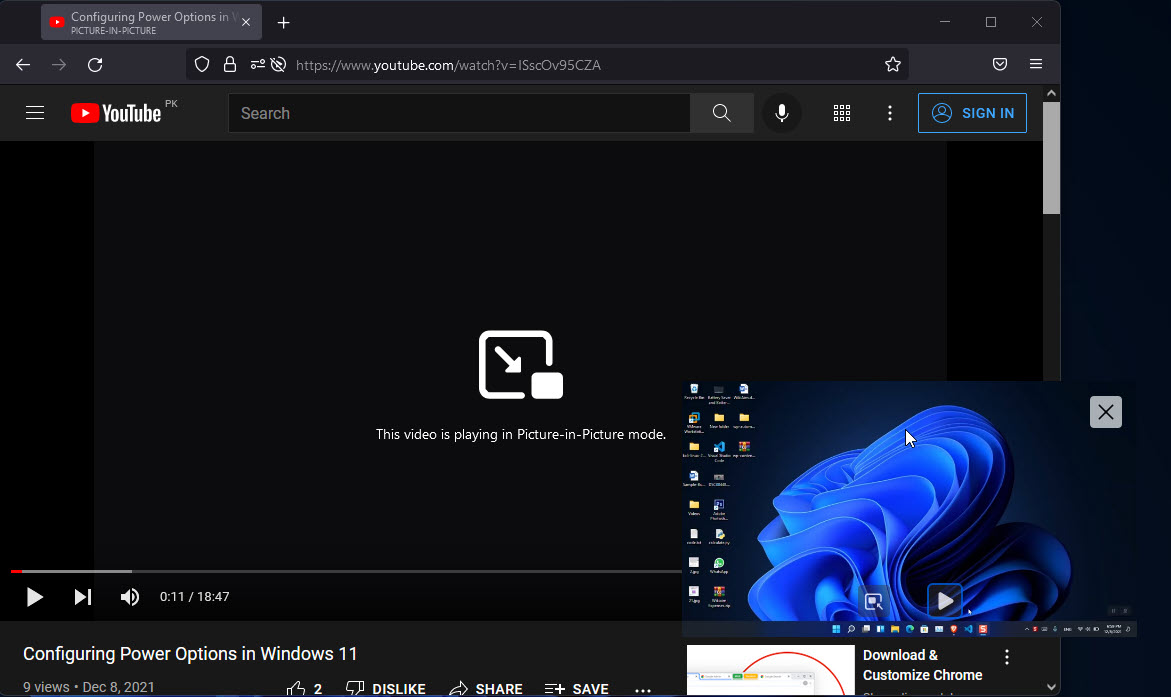Screen dimensions: 1171x697
Task: Open the YouTube apps grid
Action: [x=842, y=113]
